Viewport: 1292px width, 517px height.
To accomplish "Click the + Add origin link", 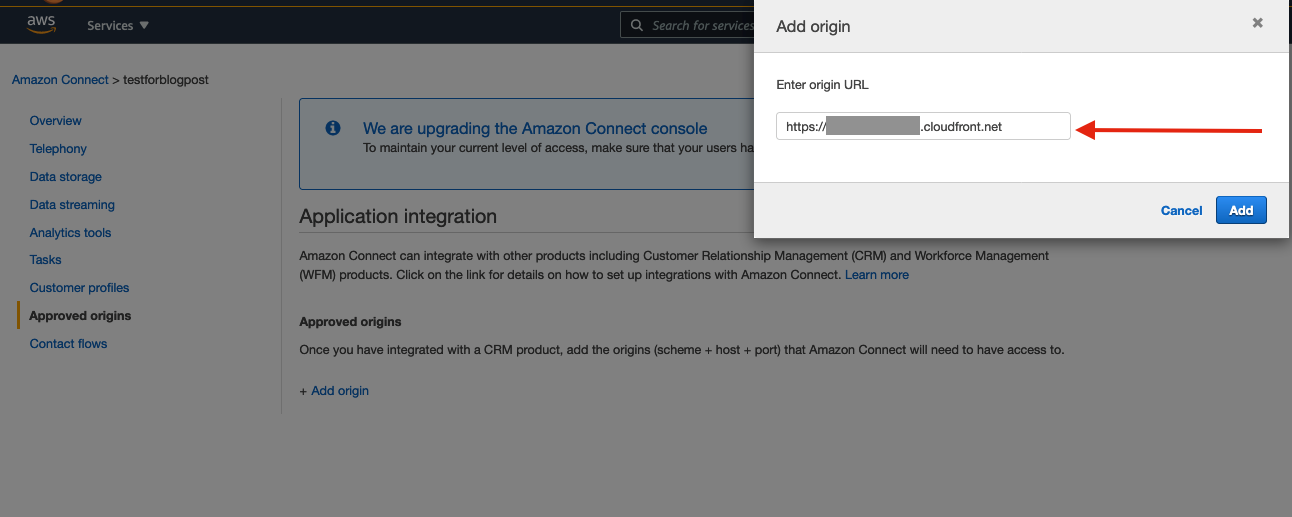I will coord(334,391).
